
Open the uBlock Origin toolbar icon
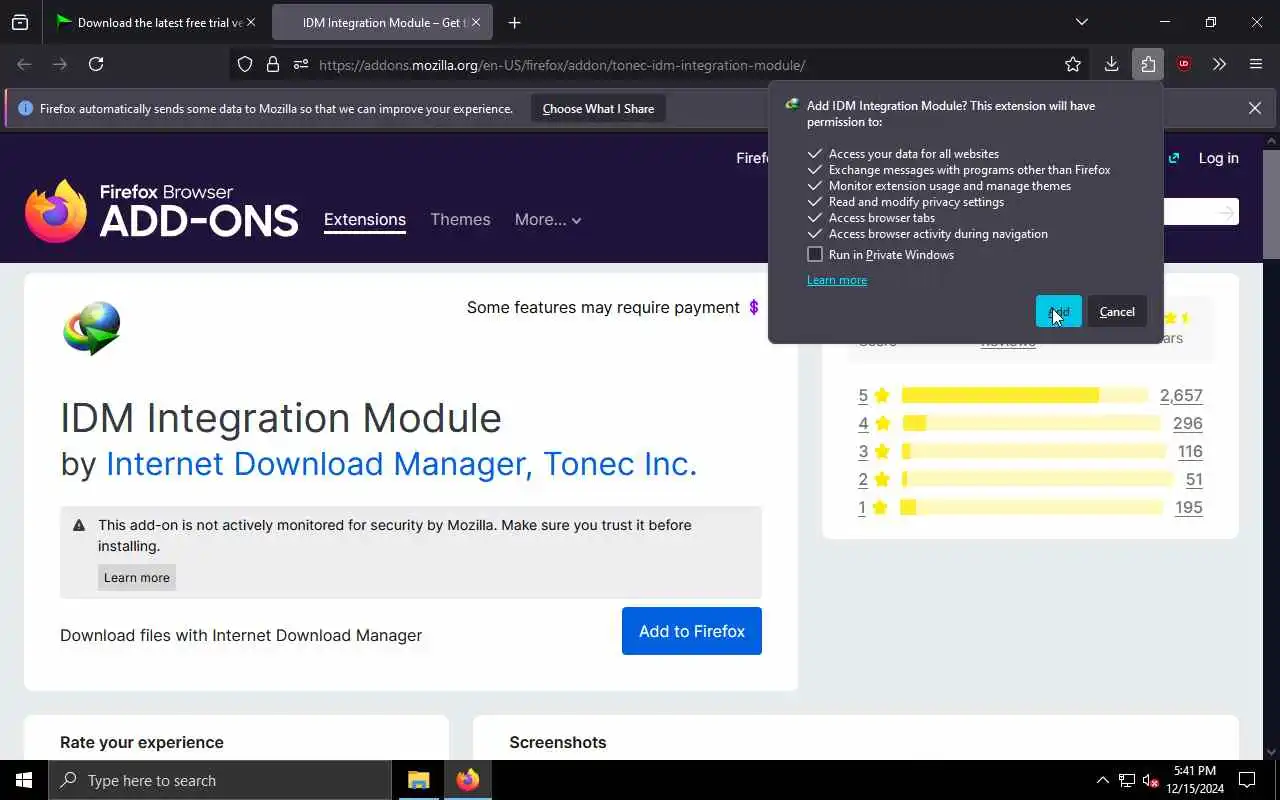click(x=1184, y=64)
